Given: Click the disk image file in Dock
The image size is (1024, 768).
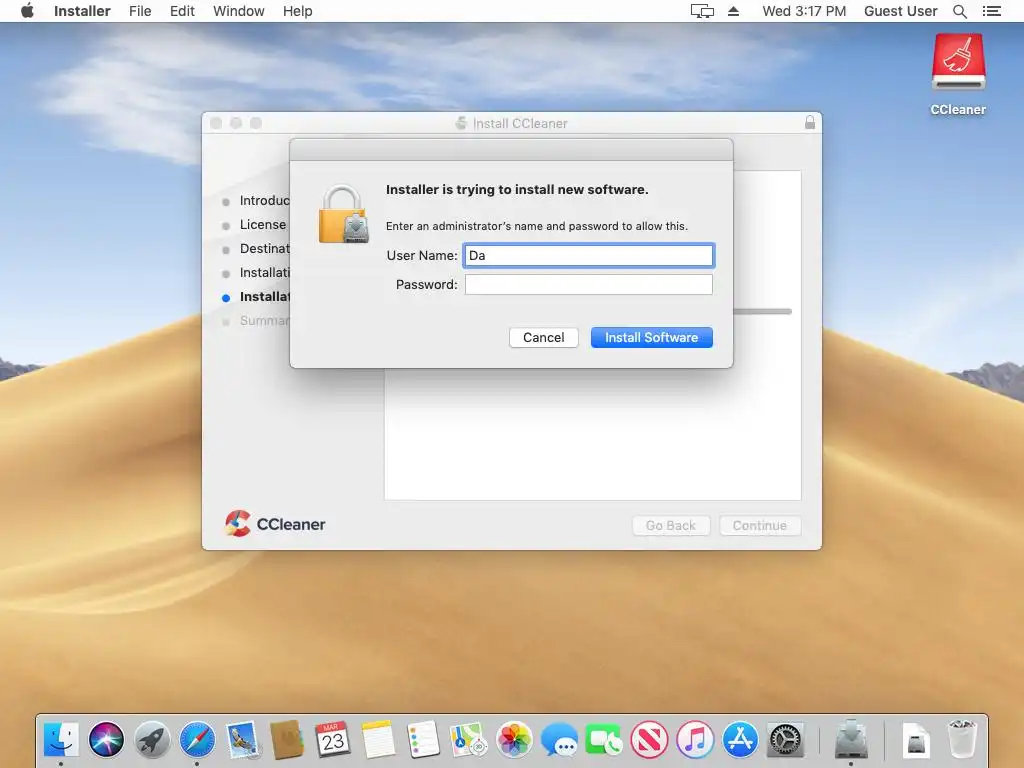Looking at the screenshot, I should coord(917,741).
